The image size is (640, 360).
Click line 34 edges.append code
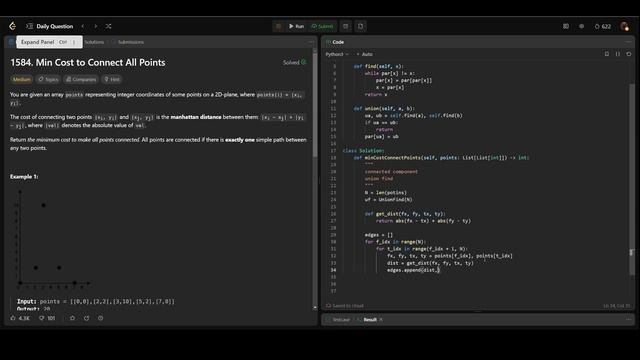[413, 270]
